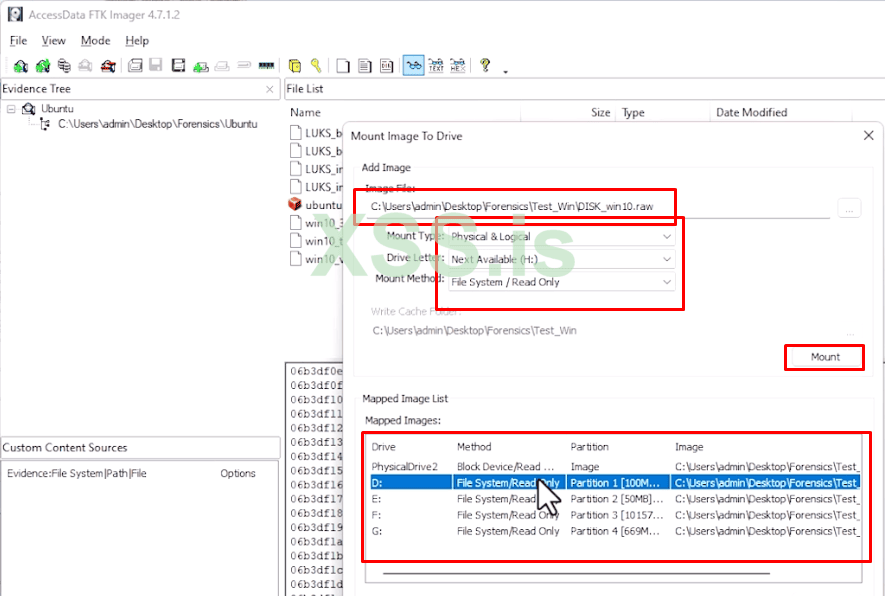Screen dimensions: 885x596
Task: Click the Partition column header in Mapped Images
Action: tap(589, 447)
